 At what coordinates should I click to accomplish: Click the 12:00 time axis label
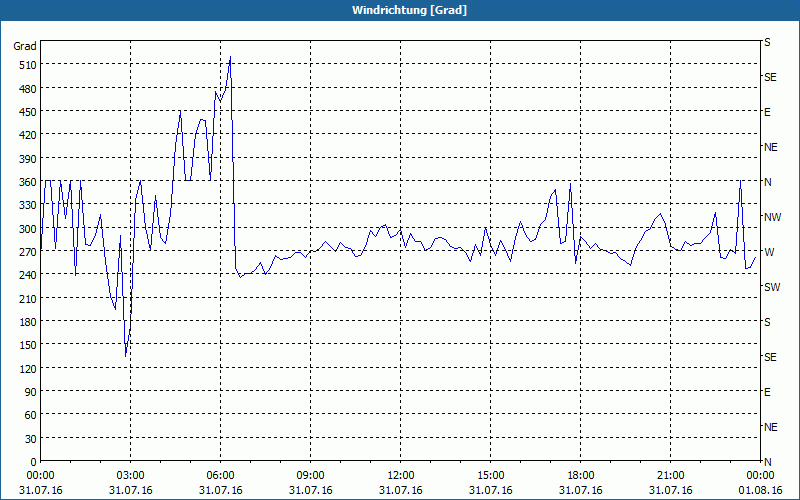[x=401, y=476]
